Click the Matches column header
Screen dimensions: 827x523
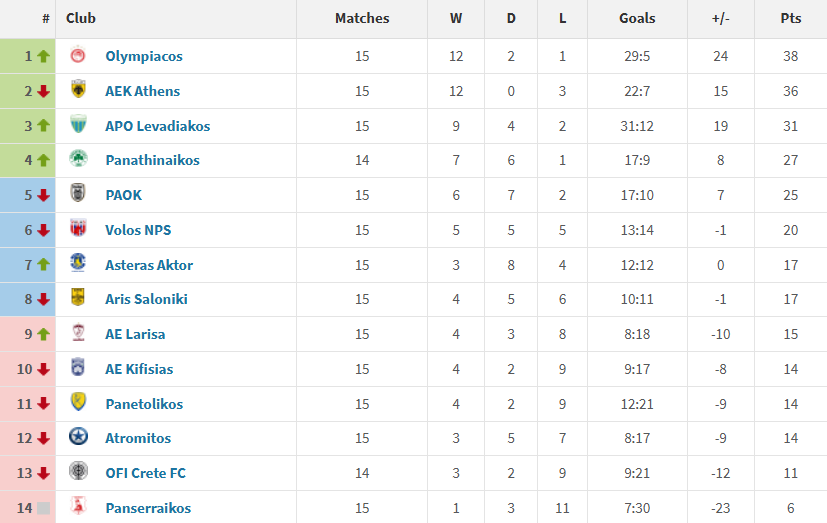362,18
